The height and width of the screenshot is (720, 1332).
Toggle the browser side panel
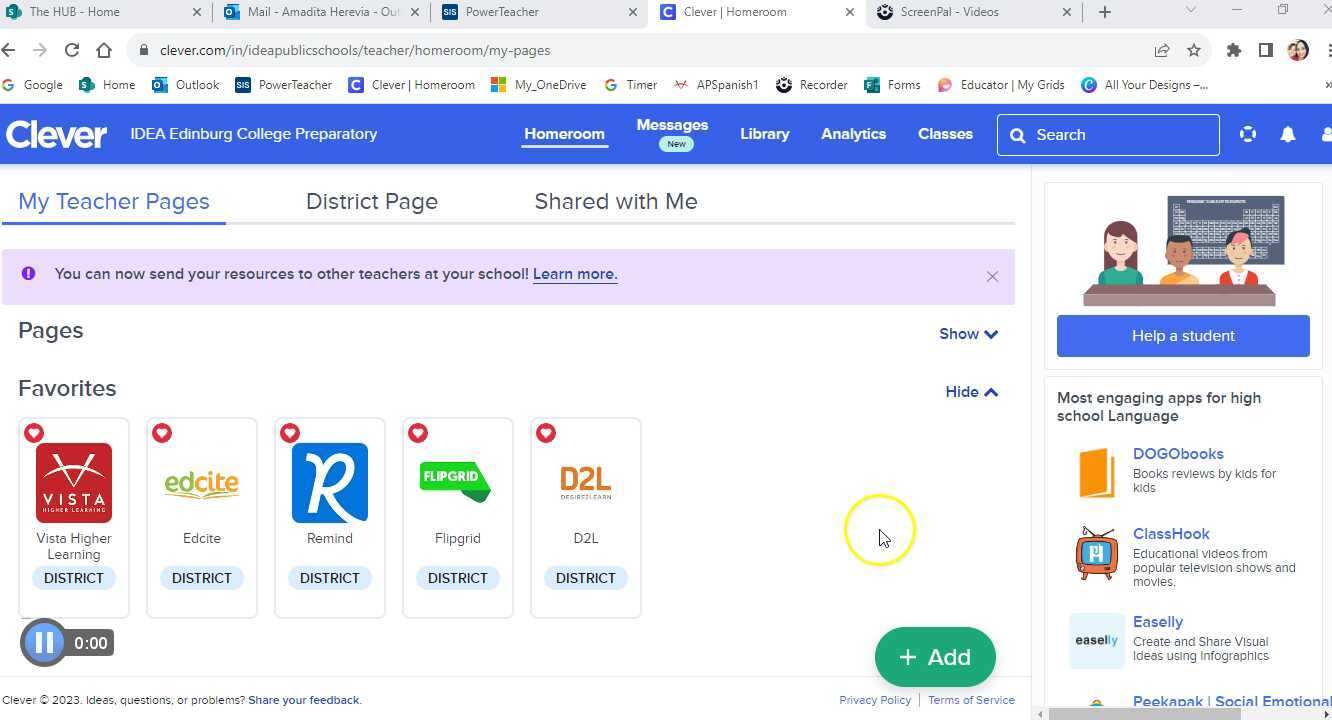pyautogui.click(x=1266, y=50)
